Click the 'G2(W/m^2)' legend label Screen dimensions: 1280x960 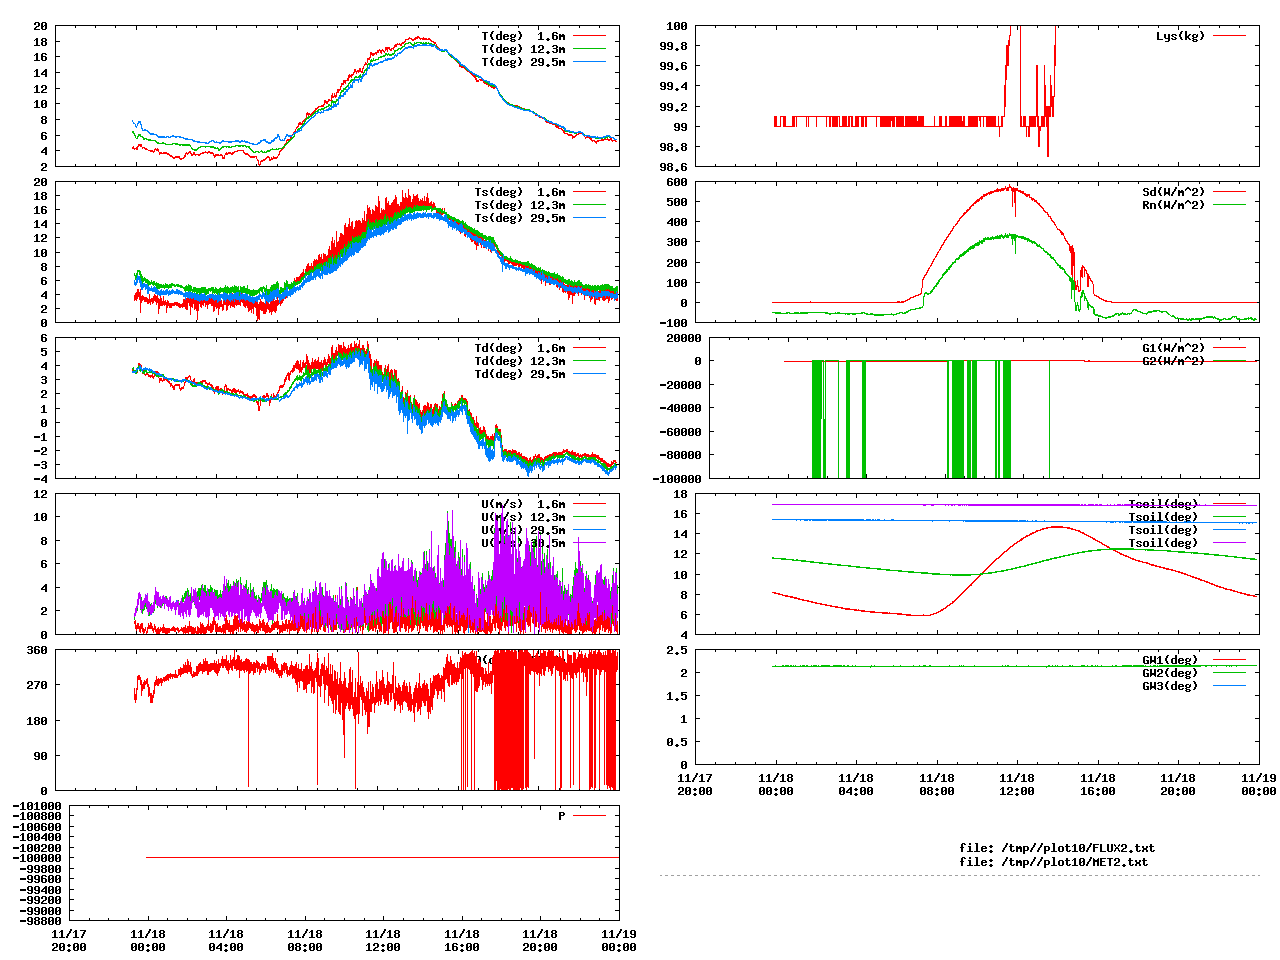[1174, 361]
